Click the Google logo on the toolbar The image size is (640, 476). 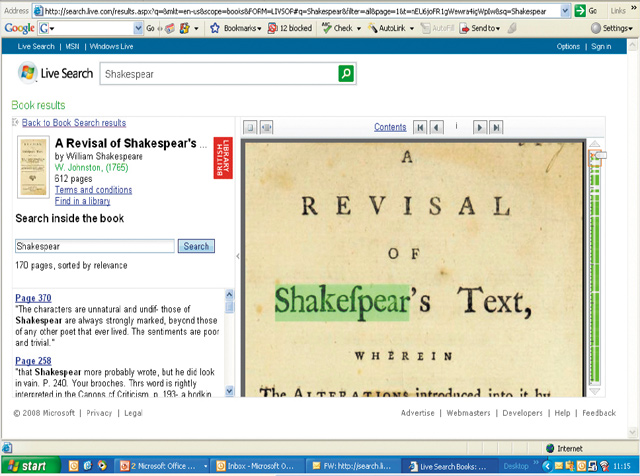(19, 28)
